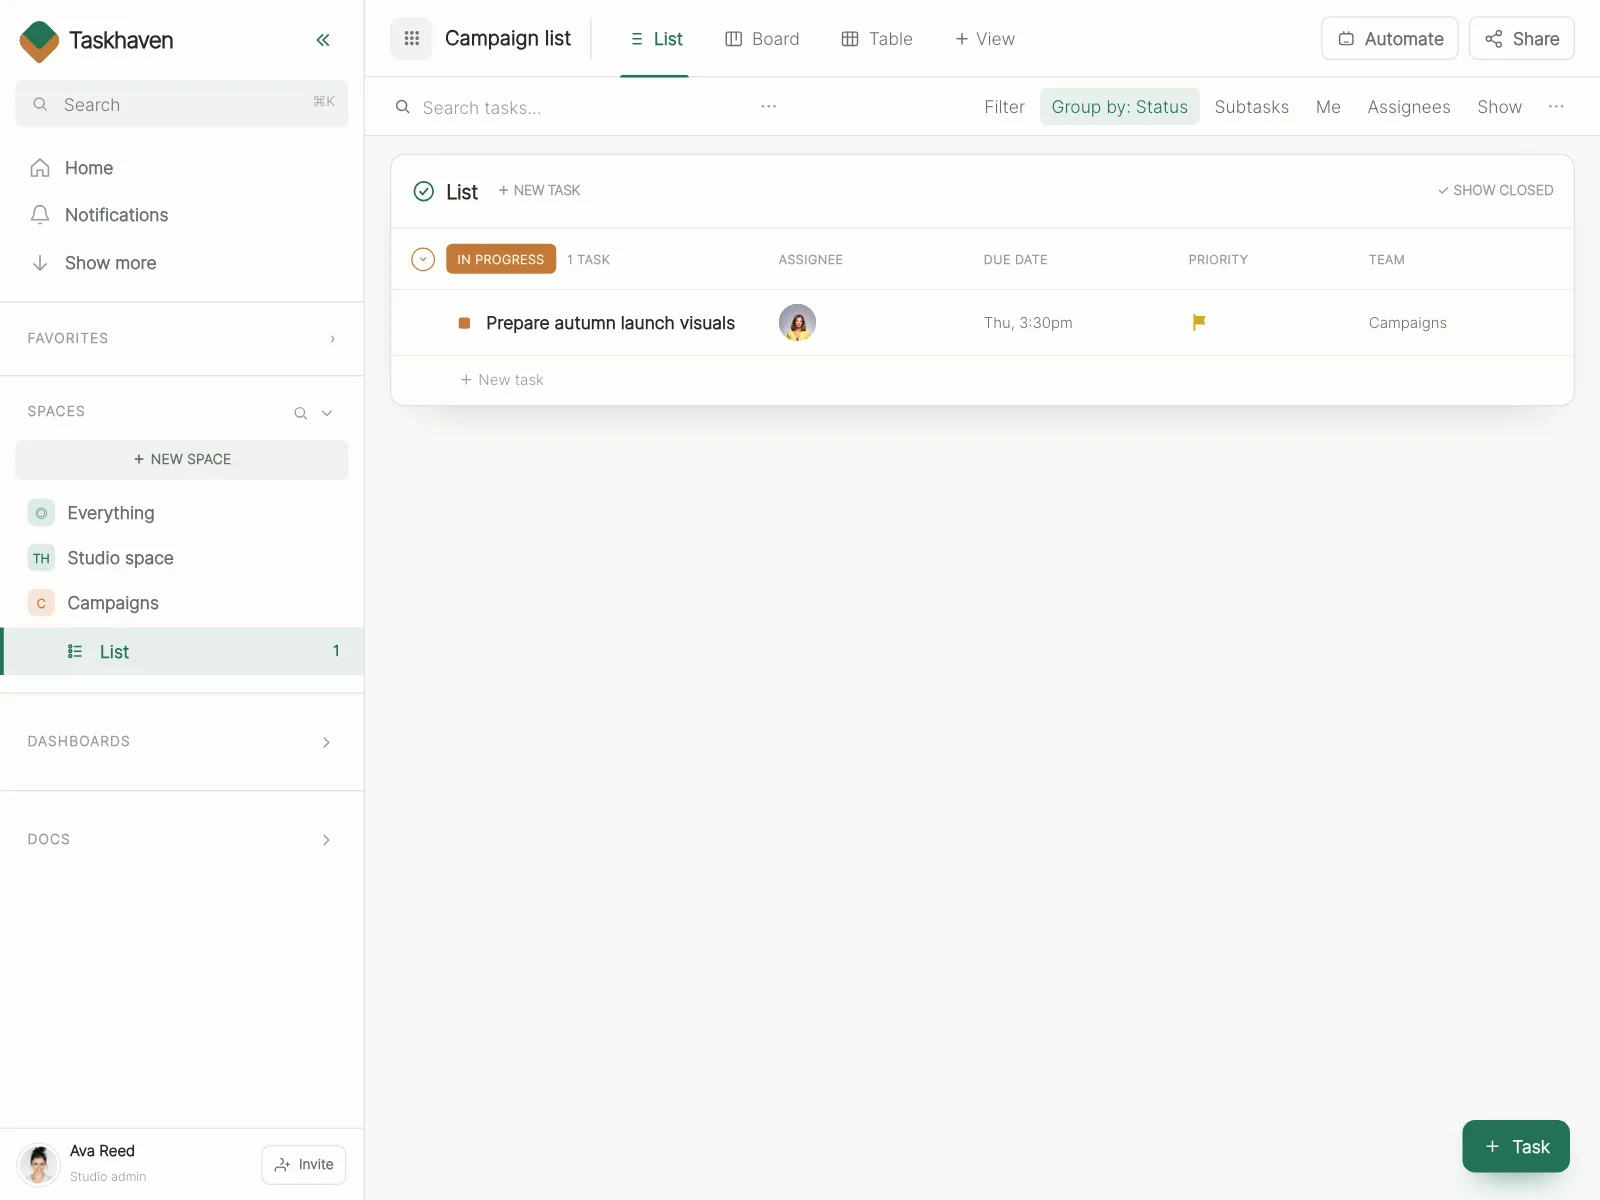Click the DUE DATE column header

(x=1015, y=259)
